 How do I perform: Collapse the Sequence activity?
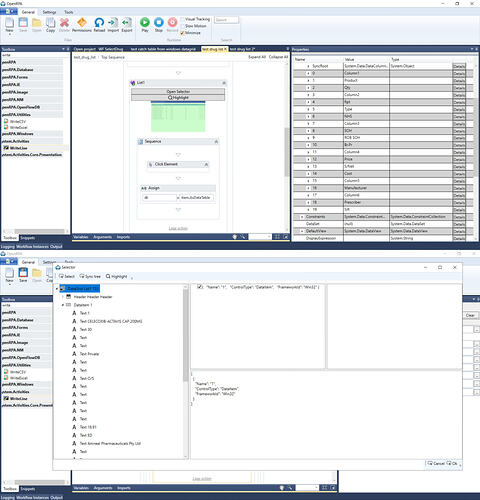tap(216, 142)
